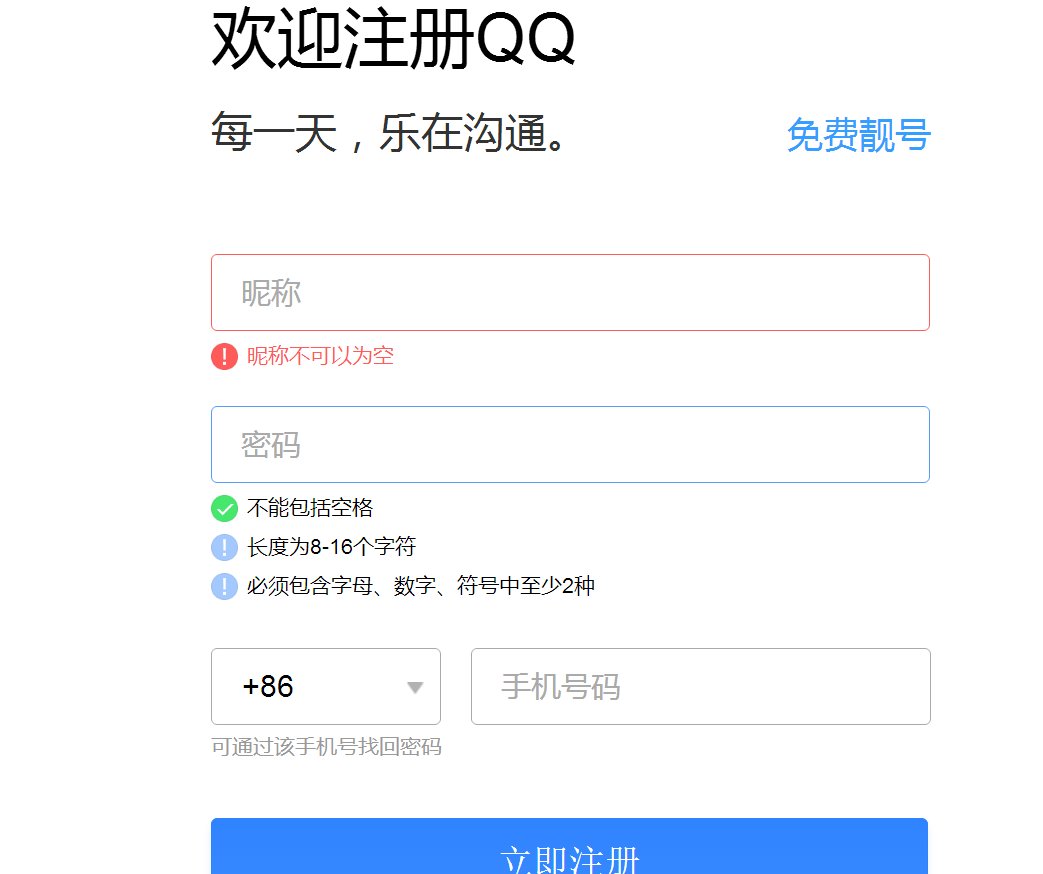Select the green success indicator in password rules
This screenshot has width=1043, height=874.
coord(224,509)
